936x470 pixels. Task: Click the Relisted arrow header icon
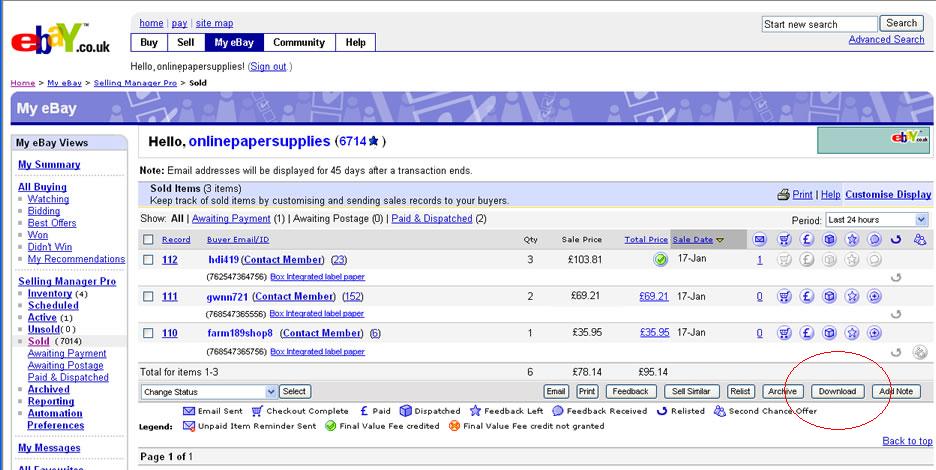pyautogui.click(x=895, y=239)
